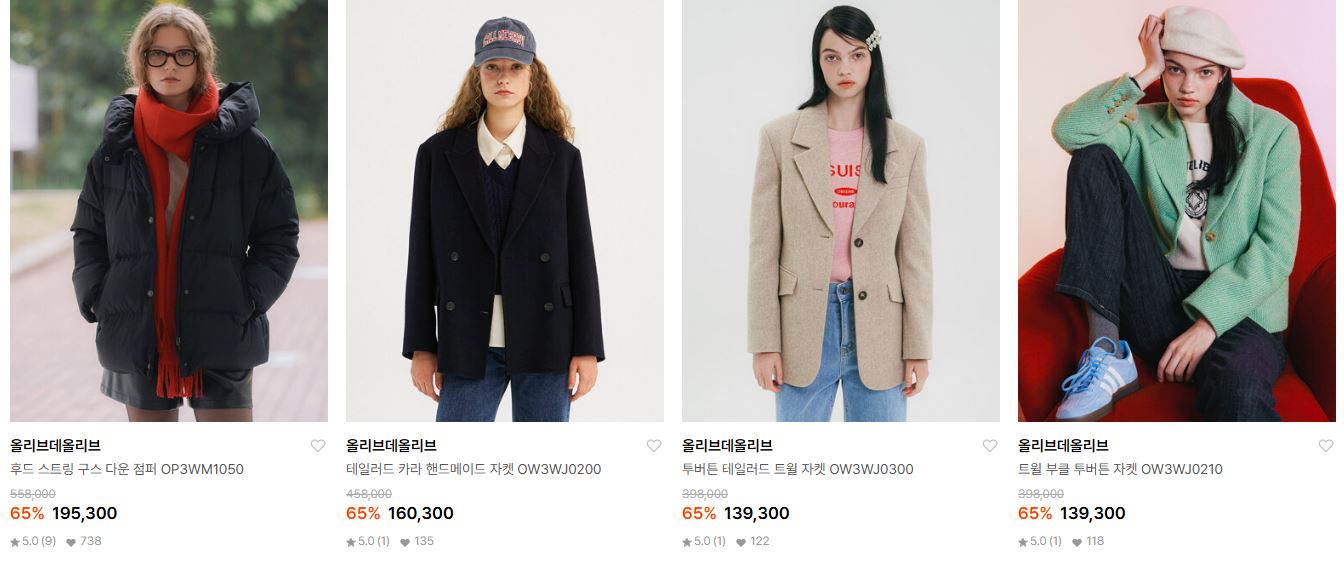Open product title ending OP3WM1050
Screen dimensions: 1344x567
pyautogui.click(x=127, y=469)
